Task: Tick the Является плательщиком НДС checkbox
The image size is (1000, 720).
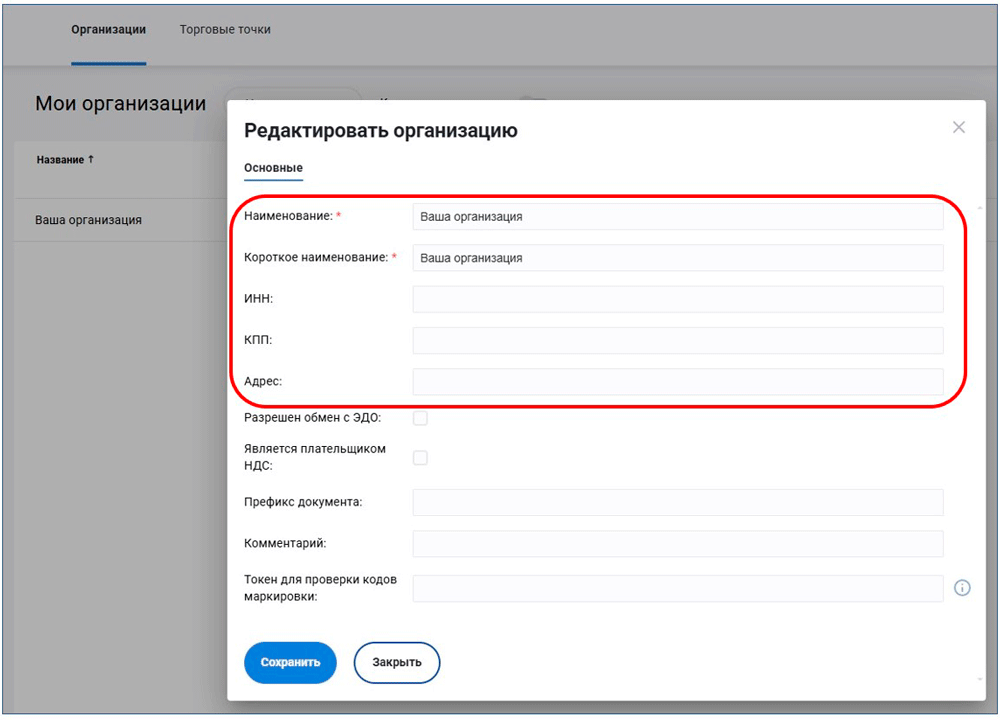Action: 420,457
